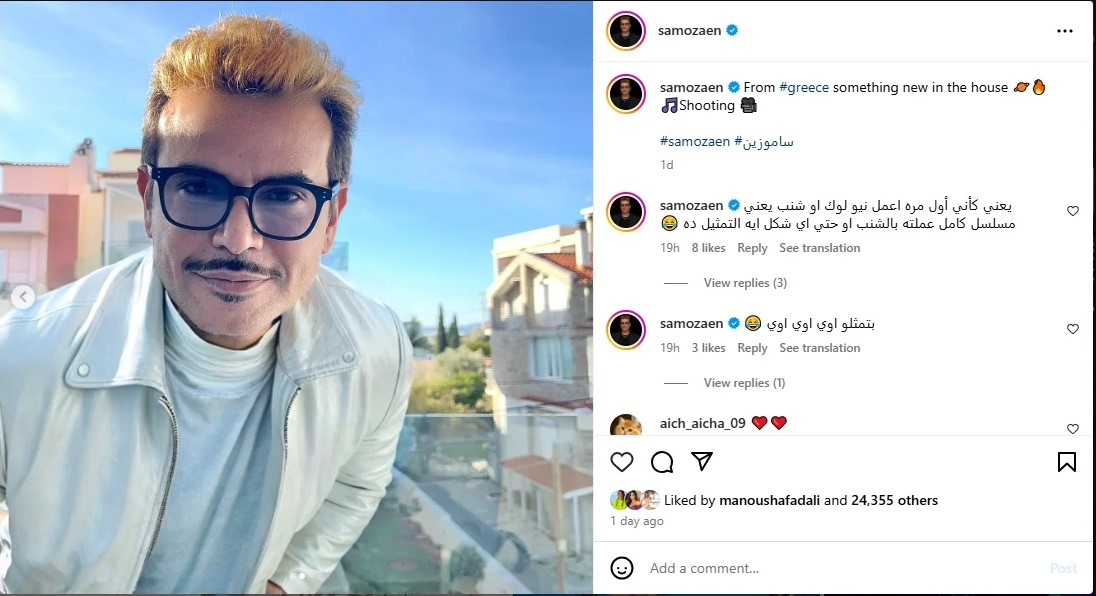Open the aich_aicha_09 commenter avatar
This screenshot has height=596, width=1096.
[x=626, y=425]
